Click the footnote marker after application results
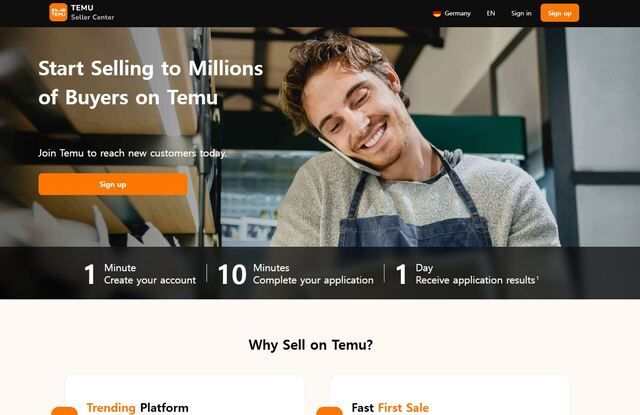Image resolution: width=640 pixels, height=415 pixels. coord(538,278)
